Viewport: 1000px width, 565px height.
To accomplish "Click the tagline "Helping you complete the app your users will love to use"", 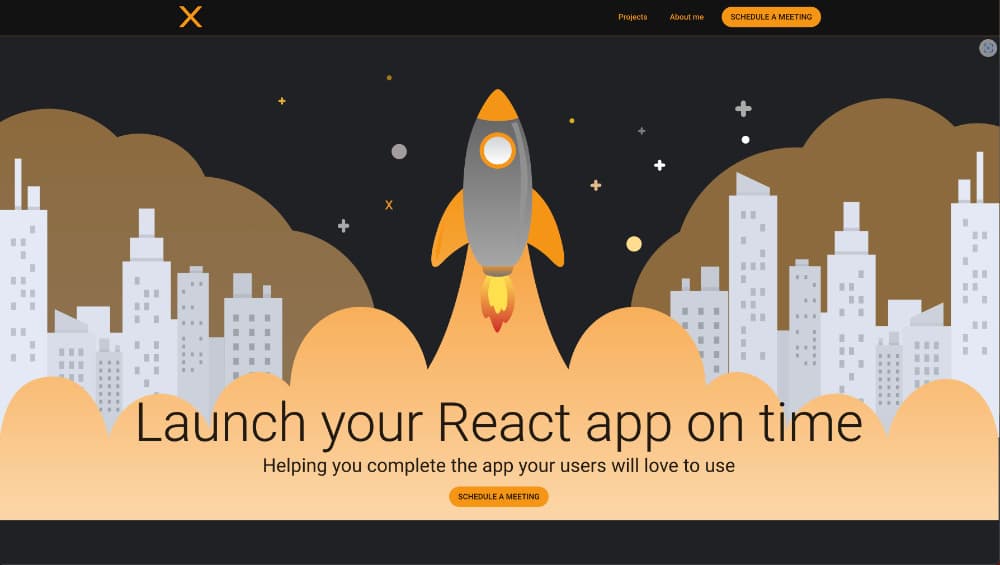I will 499,466.
